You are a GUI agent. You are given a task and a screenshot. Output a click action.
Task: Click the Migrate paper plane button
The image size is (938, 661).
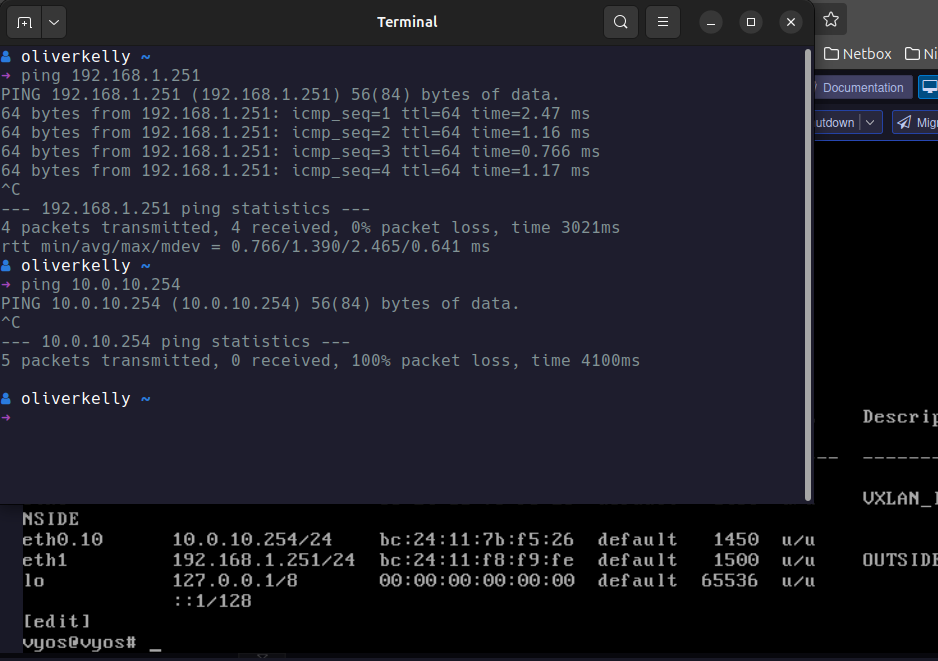pyautogui.click(x=915, y=123)
